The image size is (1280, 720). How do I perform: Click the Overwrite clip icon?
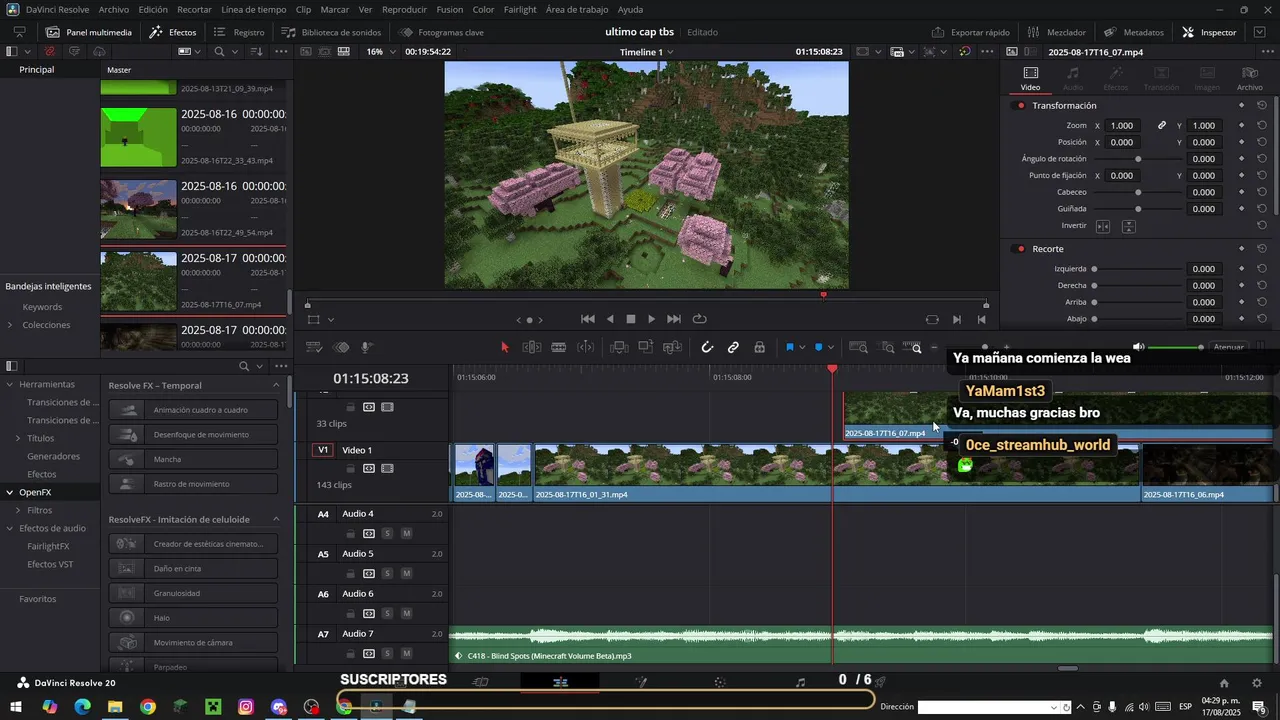[x=646, y=347]
